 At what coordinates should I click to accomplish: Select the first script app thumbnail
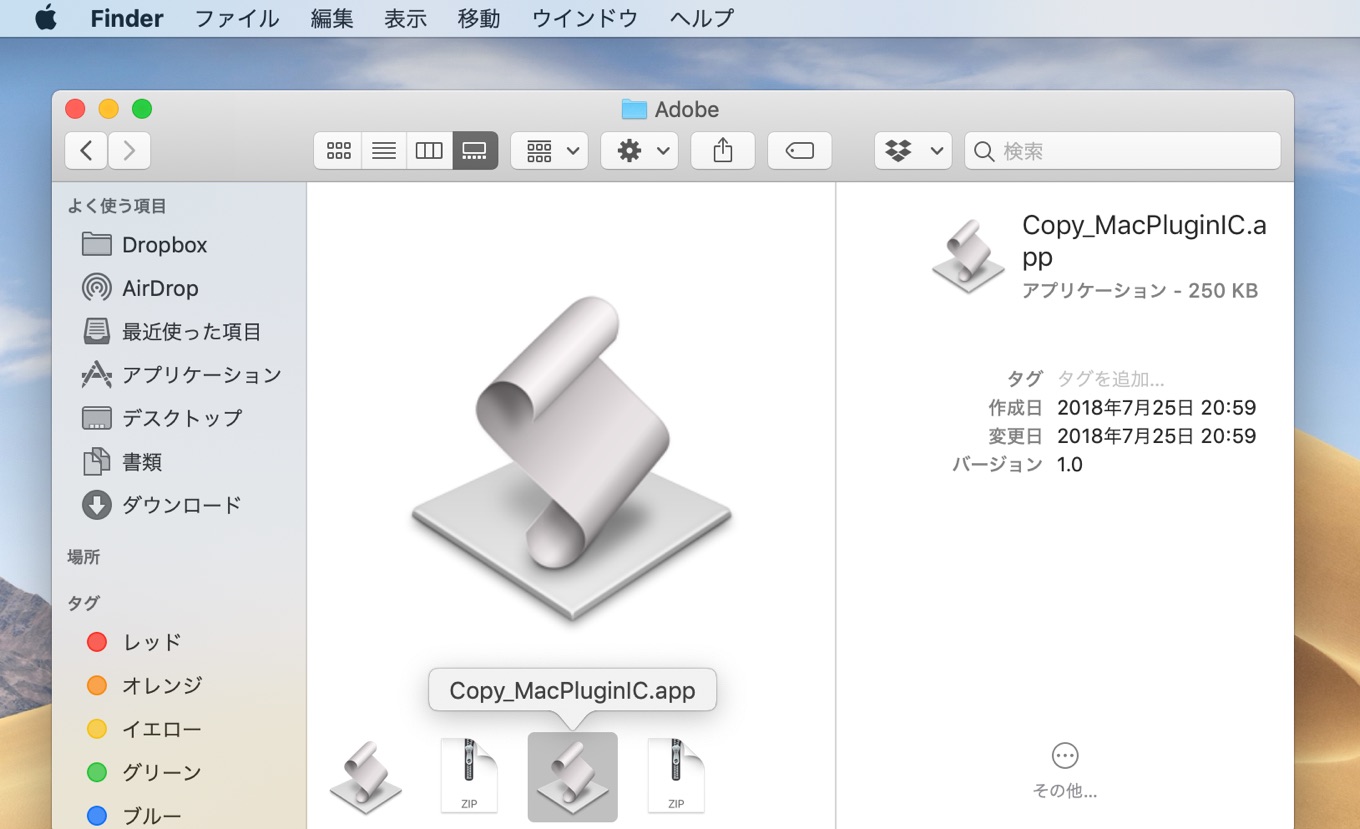click(365, 777)
